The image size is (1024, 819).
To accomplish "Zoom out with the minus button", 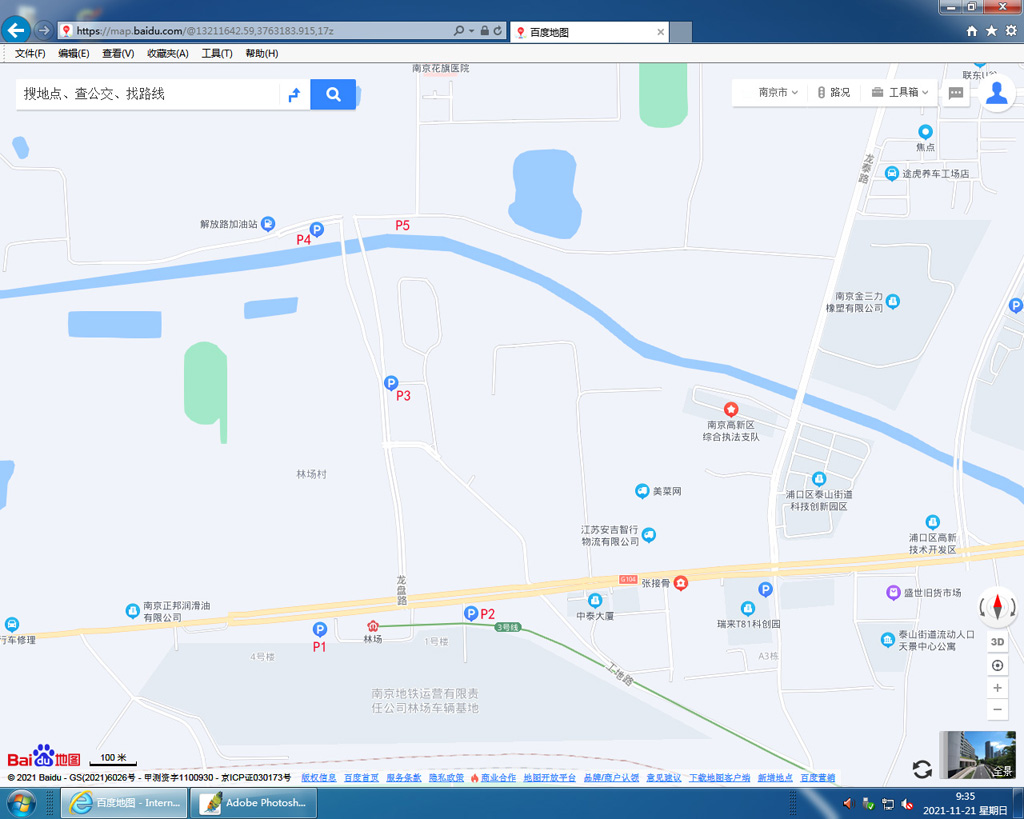I will coord(997,709).
